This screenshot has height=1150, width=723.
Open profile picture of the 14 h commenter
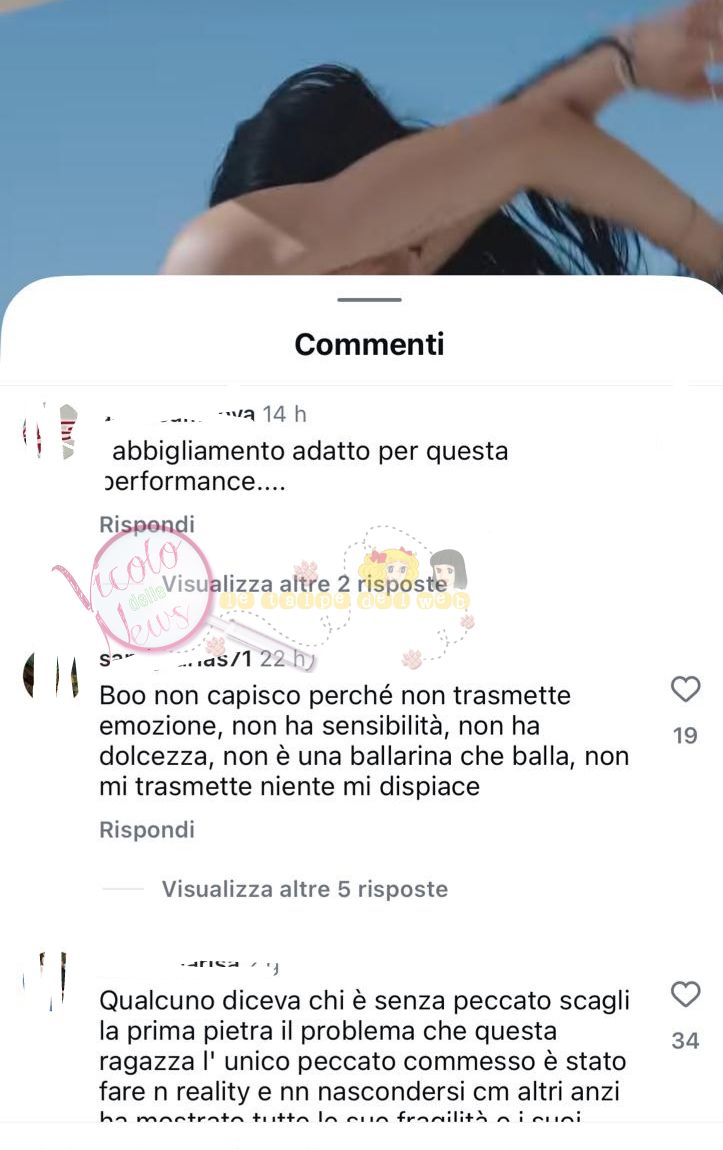(x=50, y=431)
